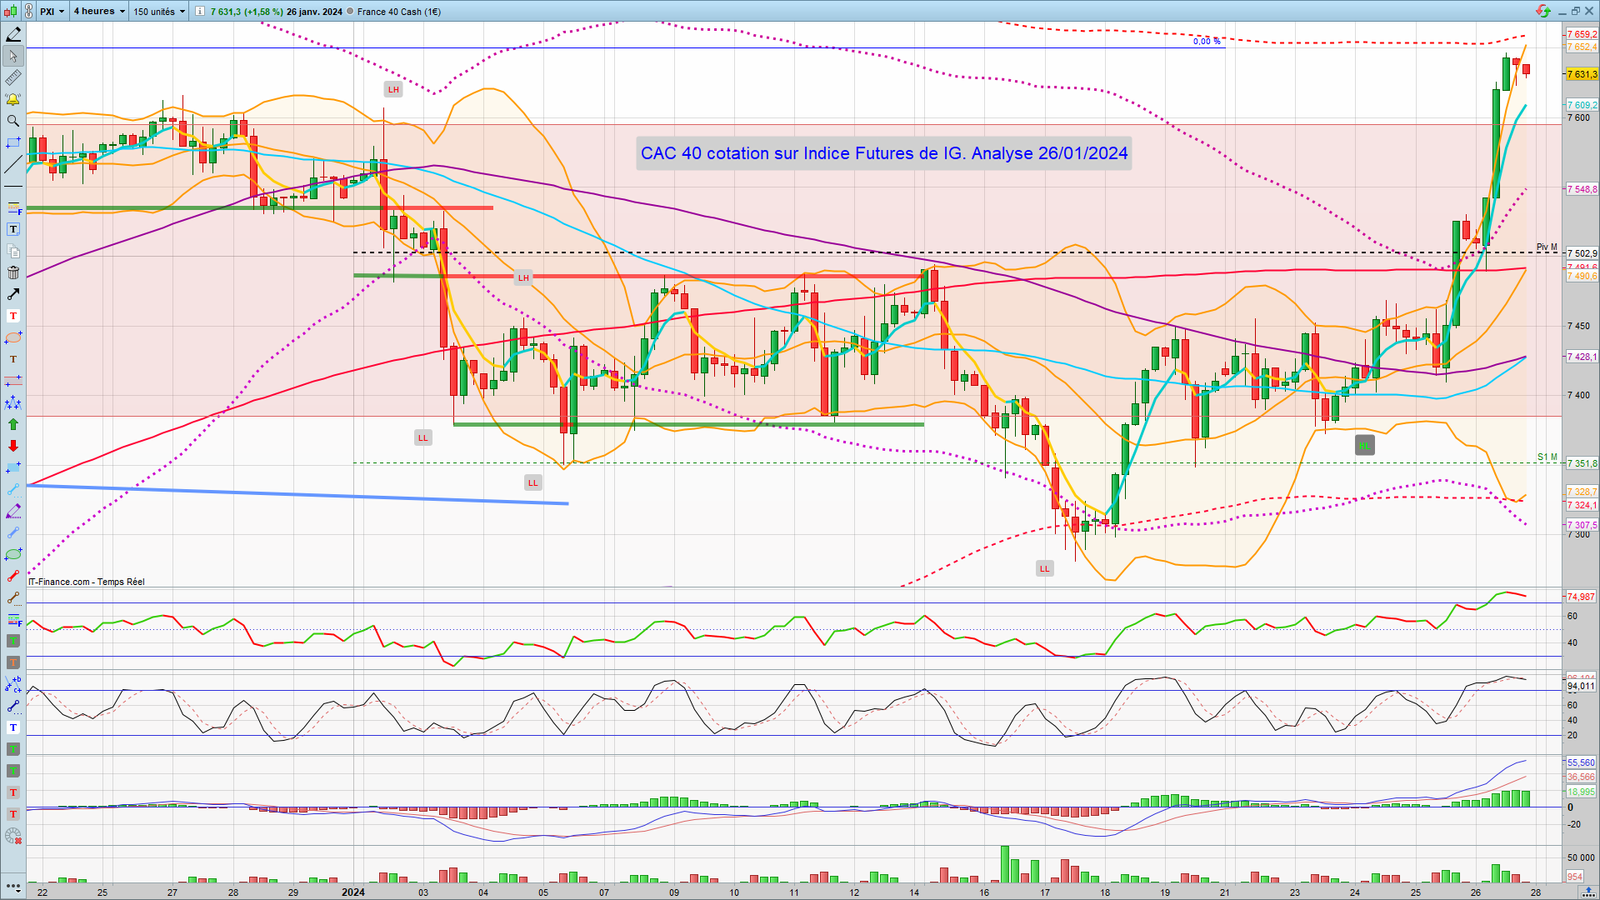Create an alert with the bell icon

coord(13,100)
